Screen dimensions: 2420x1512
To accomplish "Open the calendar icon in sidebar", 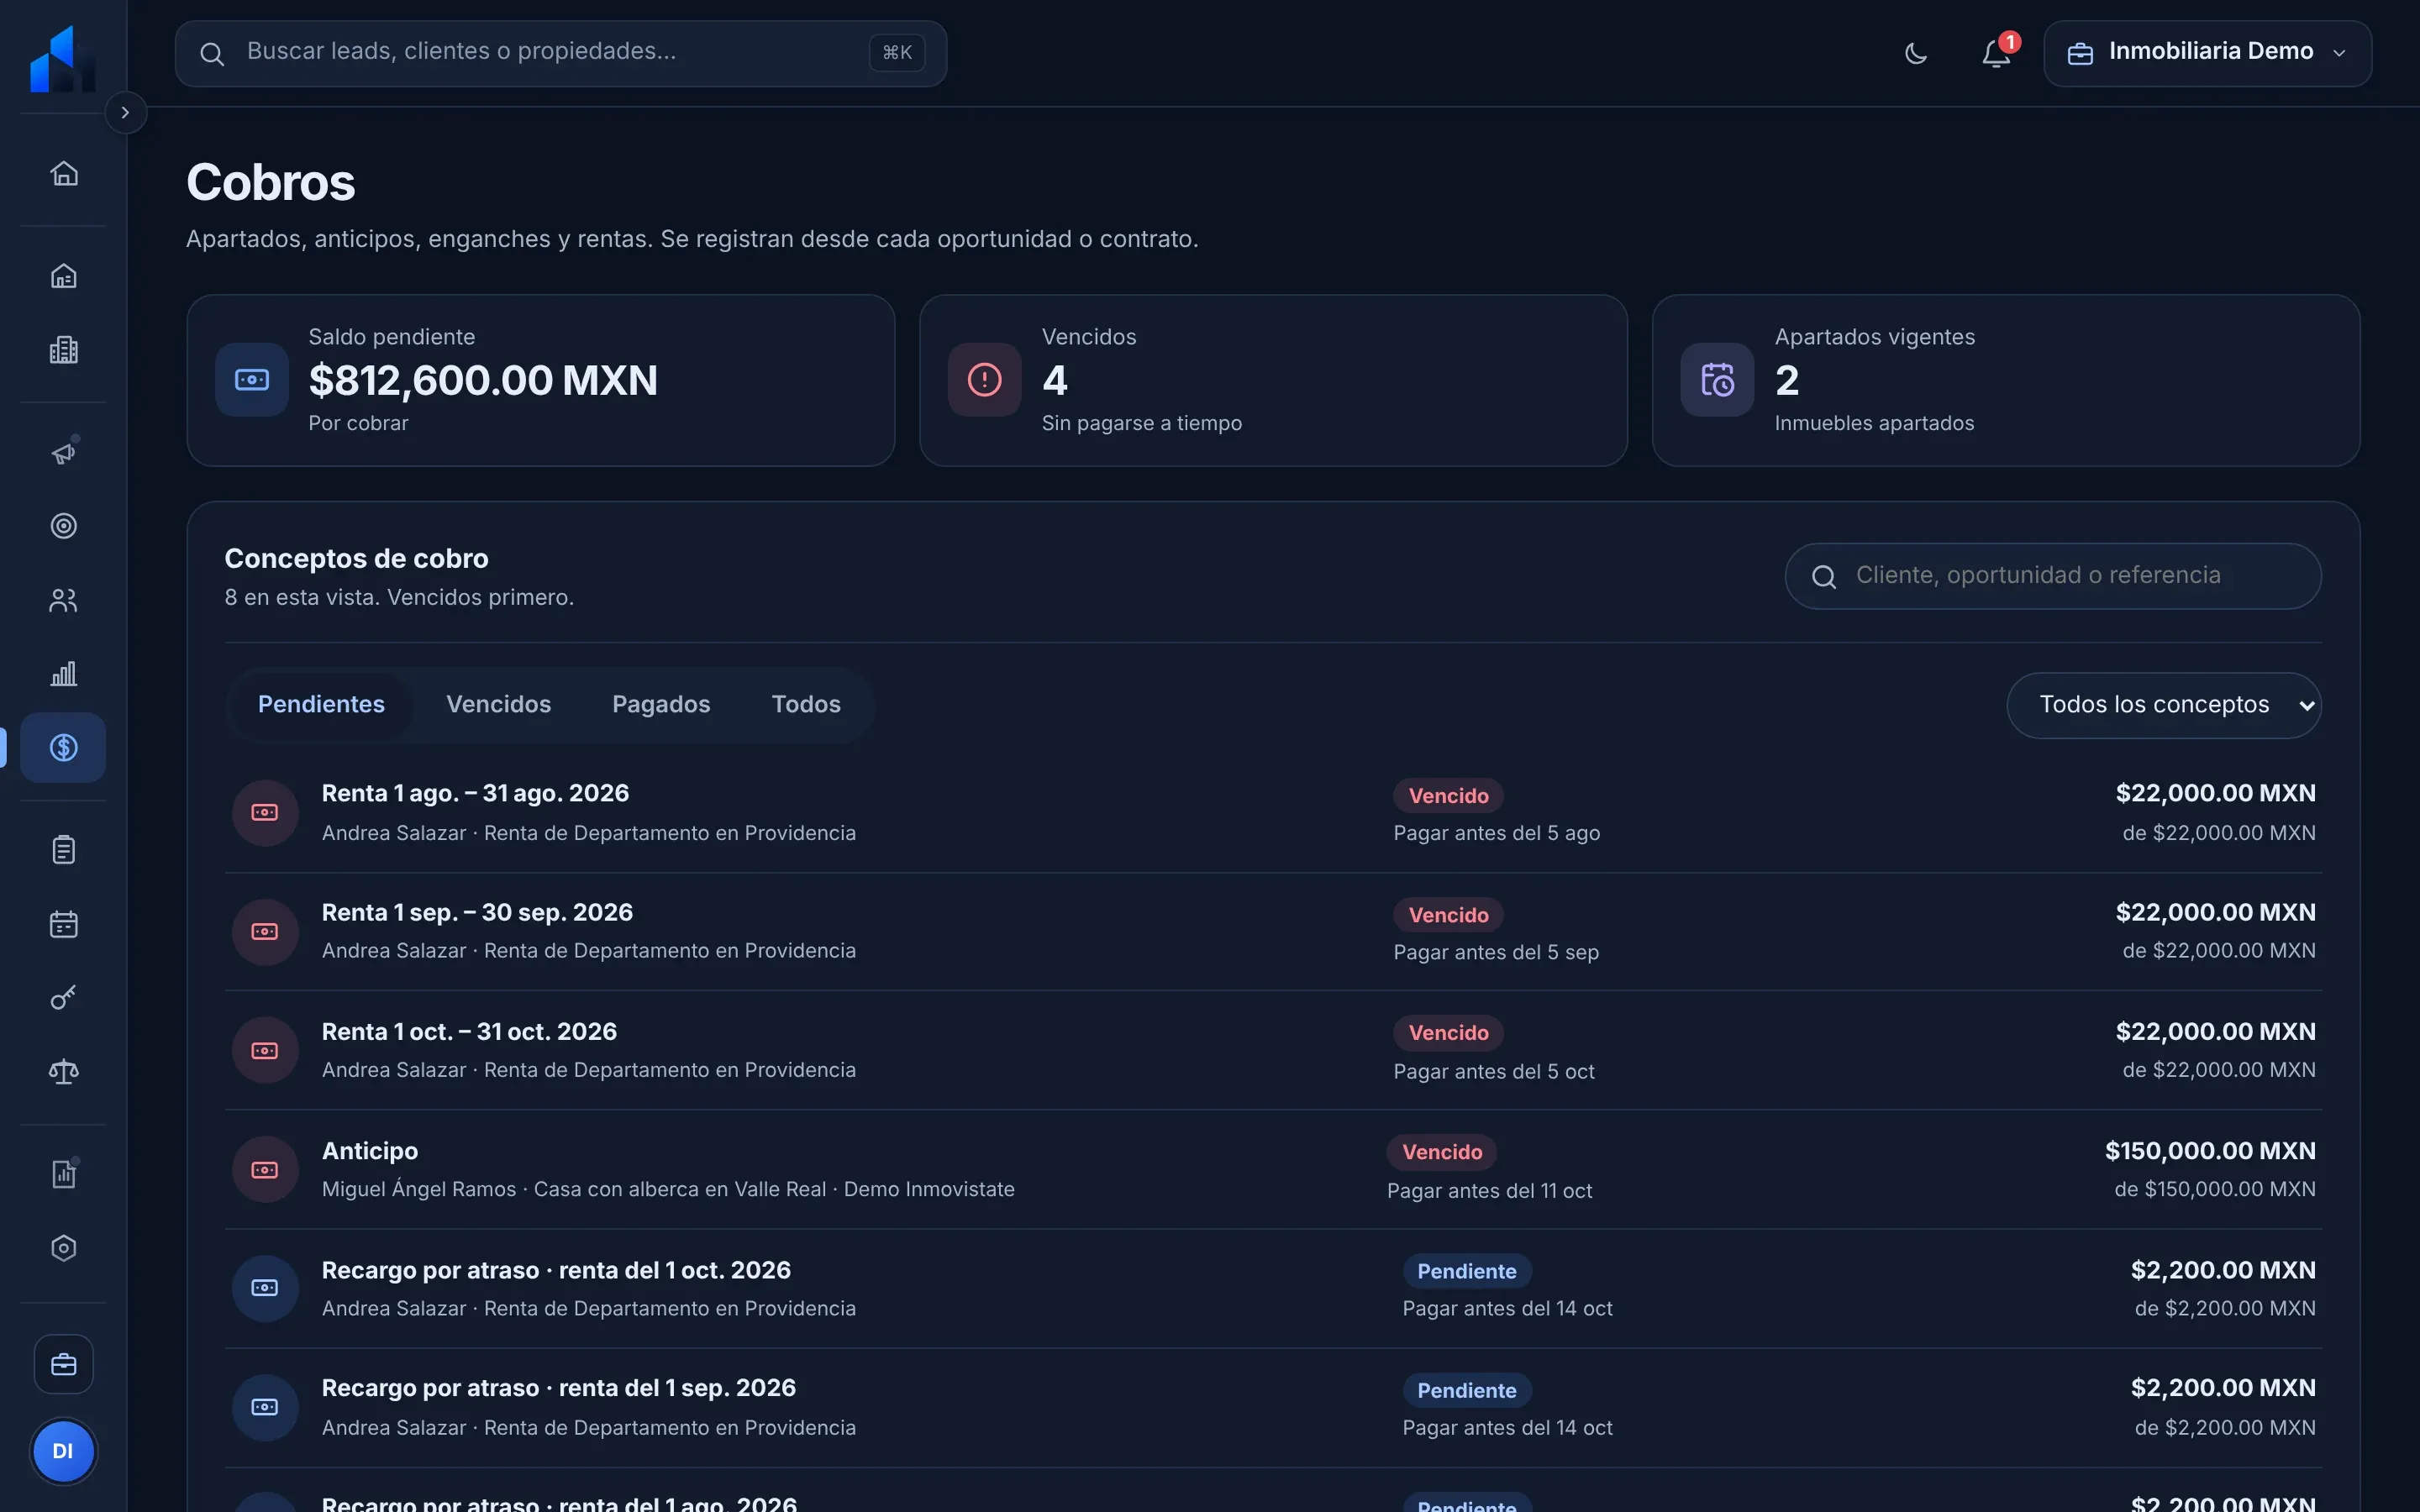I will 64,924.
